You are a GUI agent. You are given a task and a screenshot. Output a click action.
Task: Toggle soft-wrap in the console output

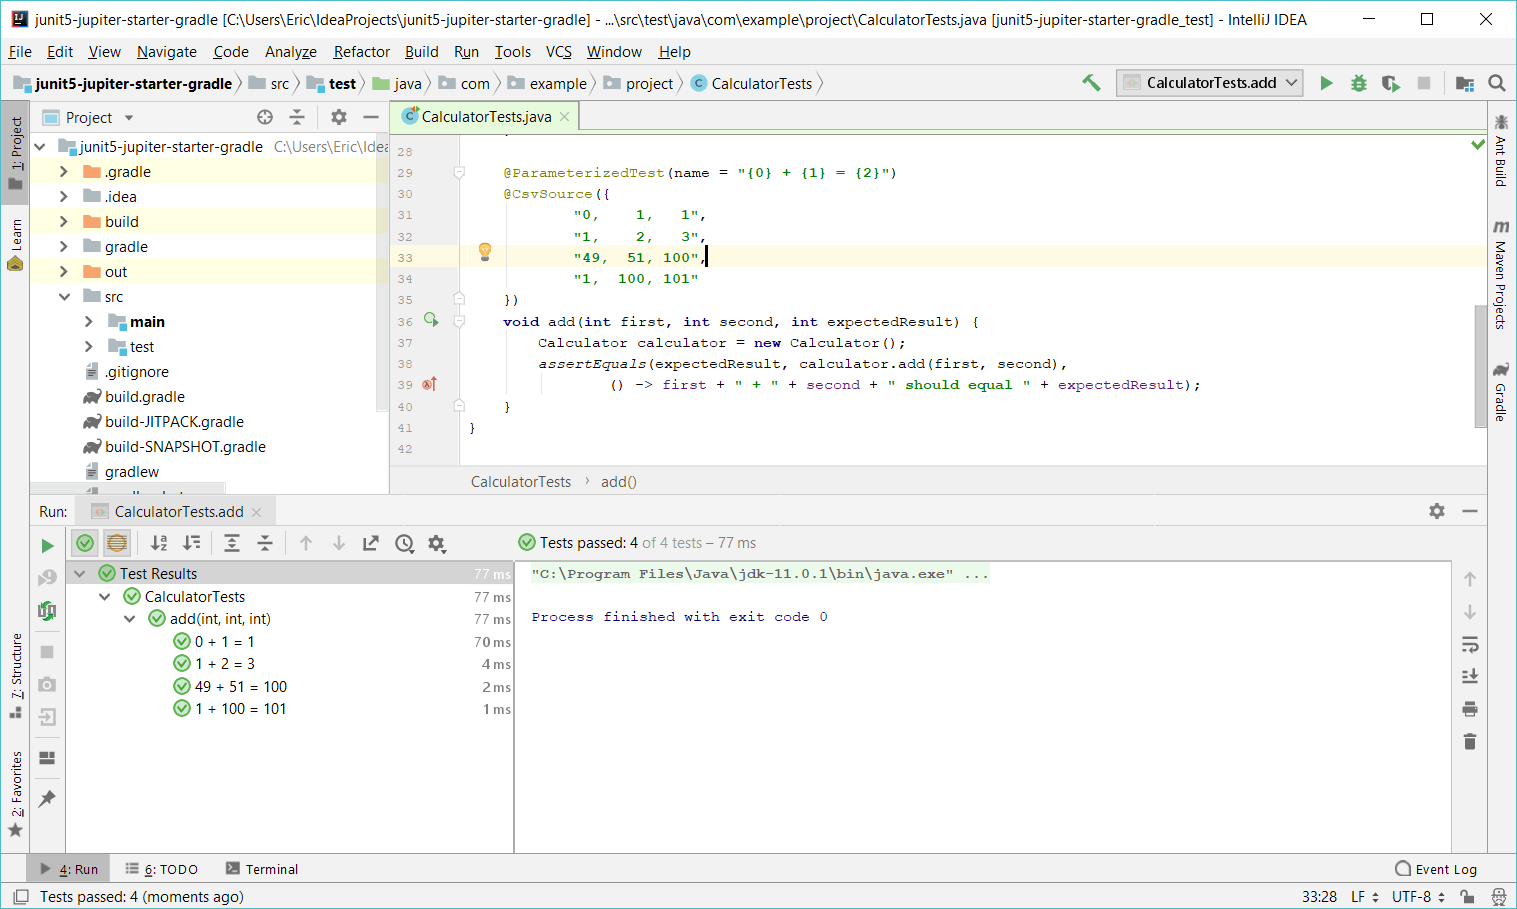[1469, 644]
